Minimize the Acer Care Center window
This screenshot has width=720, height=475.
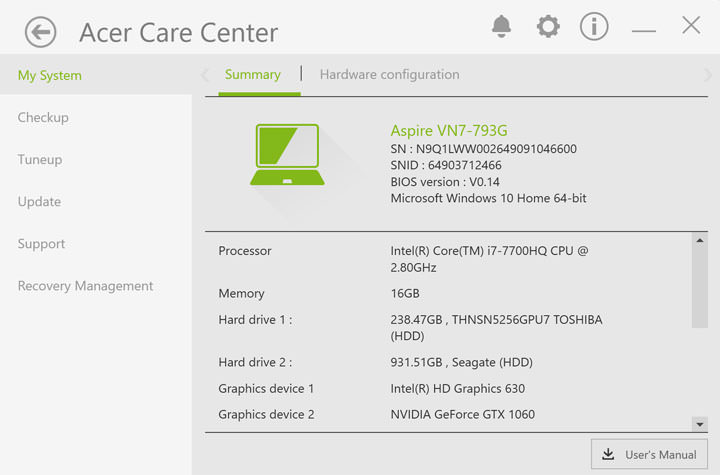click(643, 30)
